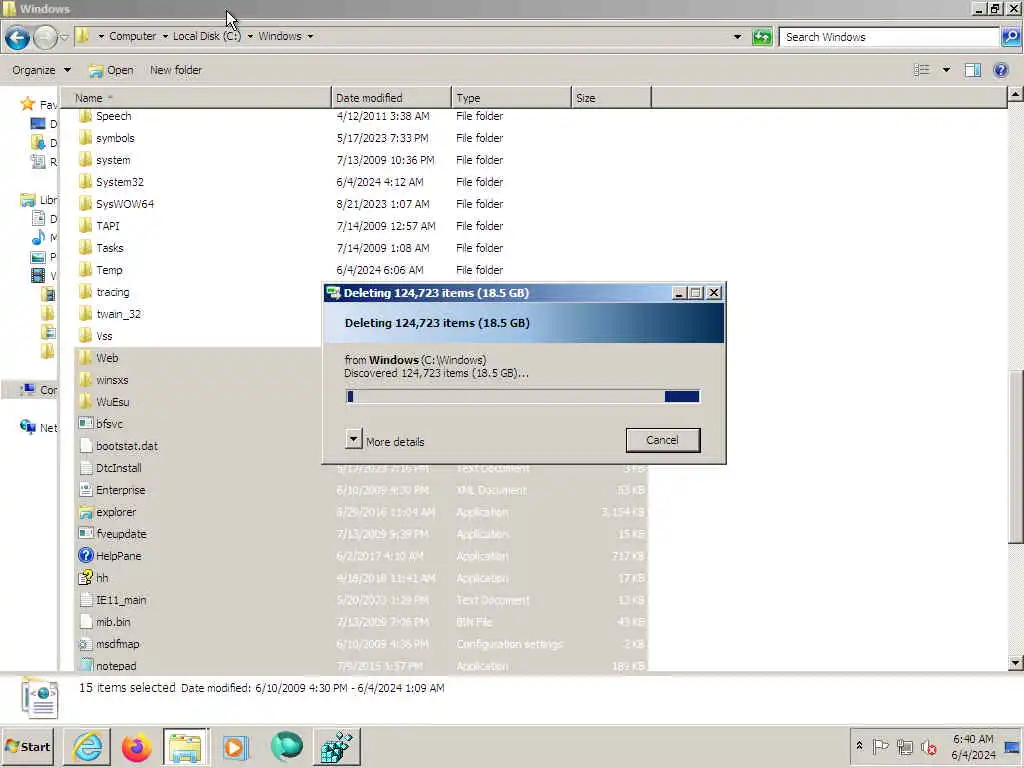Select the bfsvc application file
The width and height of the screenshot is (1024, 768).
pos(109,424)
